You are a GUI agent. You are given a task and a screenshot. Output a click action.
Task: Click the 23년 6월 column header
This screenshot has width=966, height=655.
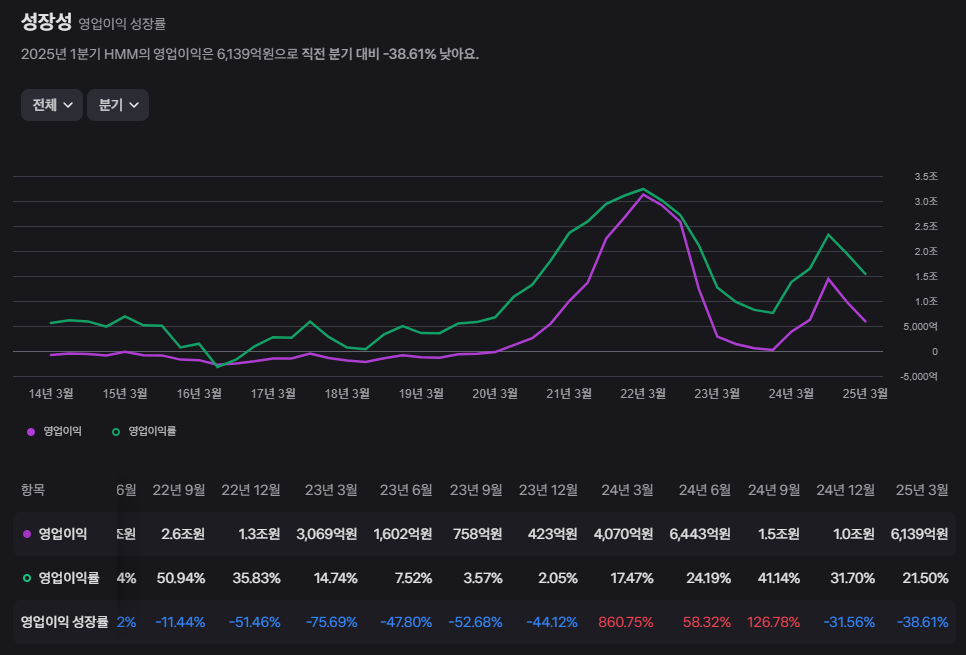point(405,490)
